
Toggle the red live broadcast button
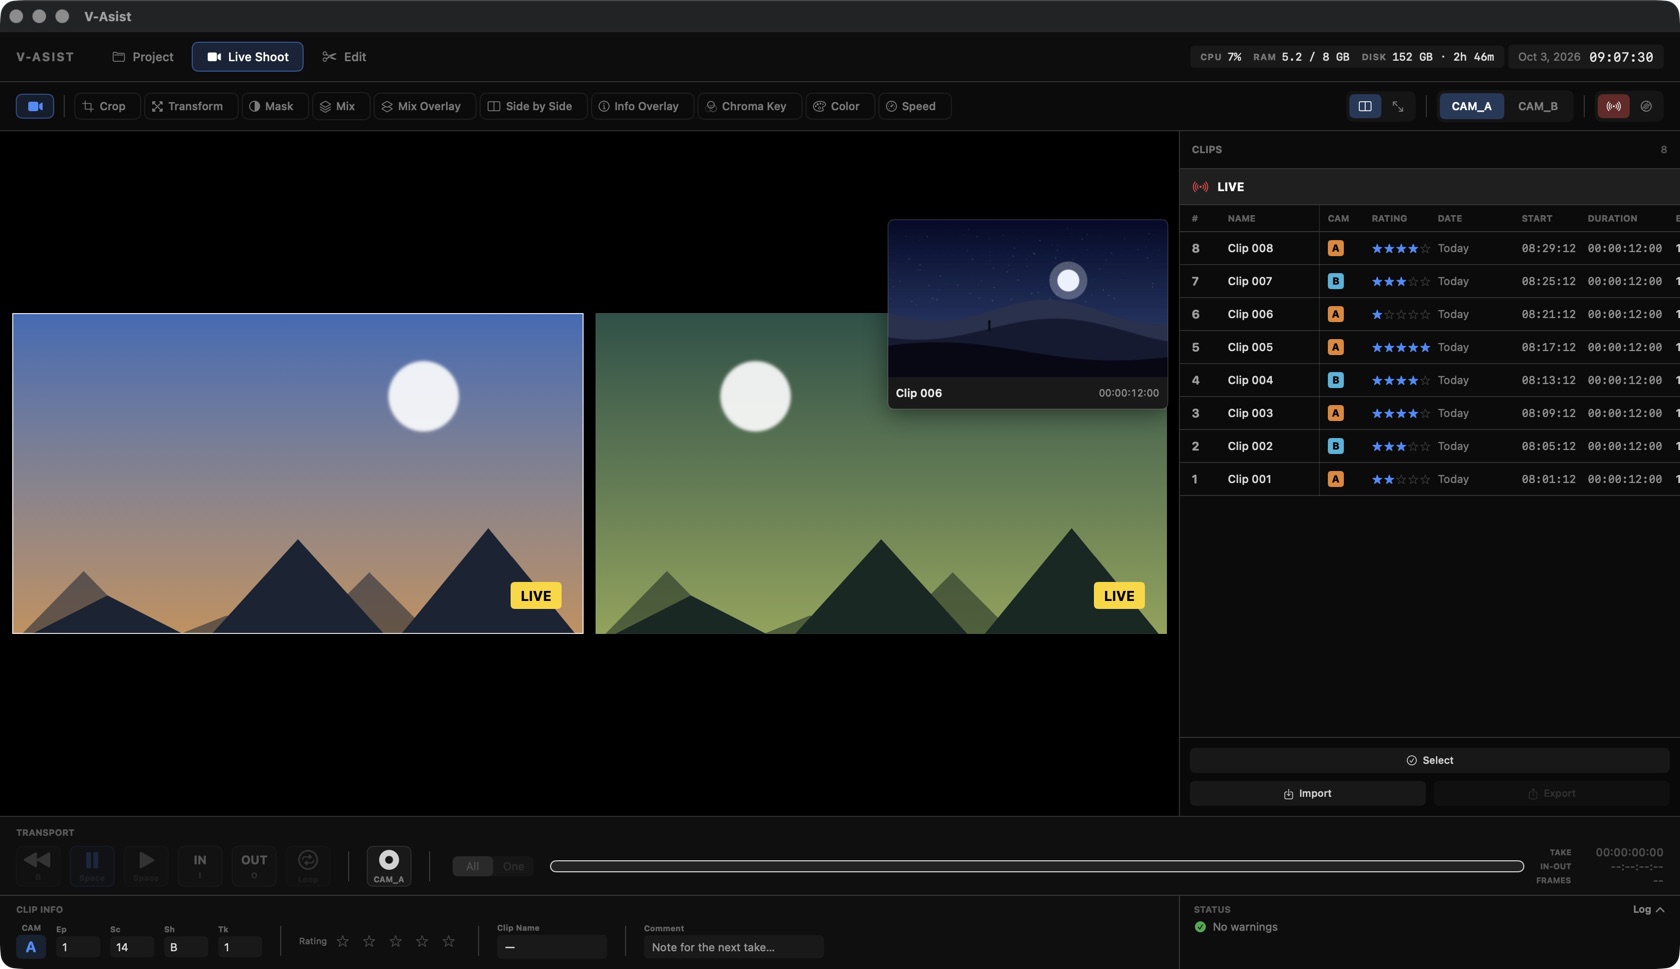tap(1614, 106)
